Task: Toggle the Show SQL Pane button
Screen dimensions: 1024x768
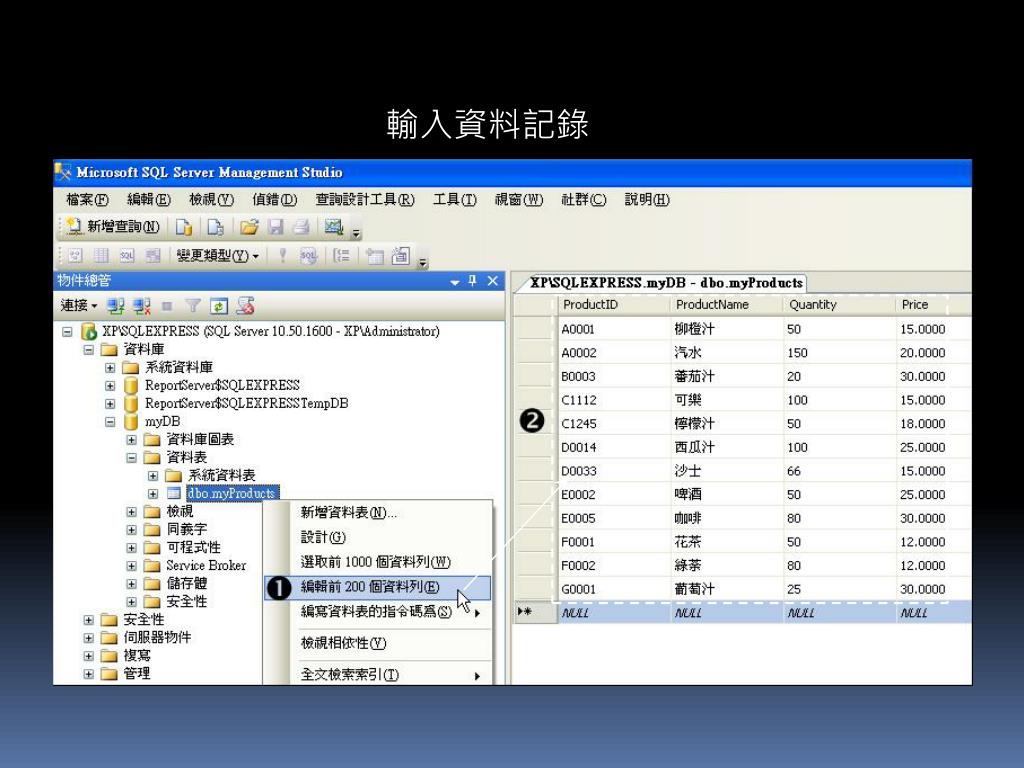Action: [127, 255]
